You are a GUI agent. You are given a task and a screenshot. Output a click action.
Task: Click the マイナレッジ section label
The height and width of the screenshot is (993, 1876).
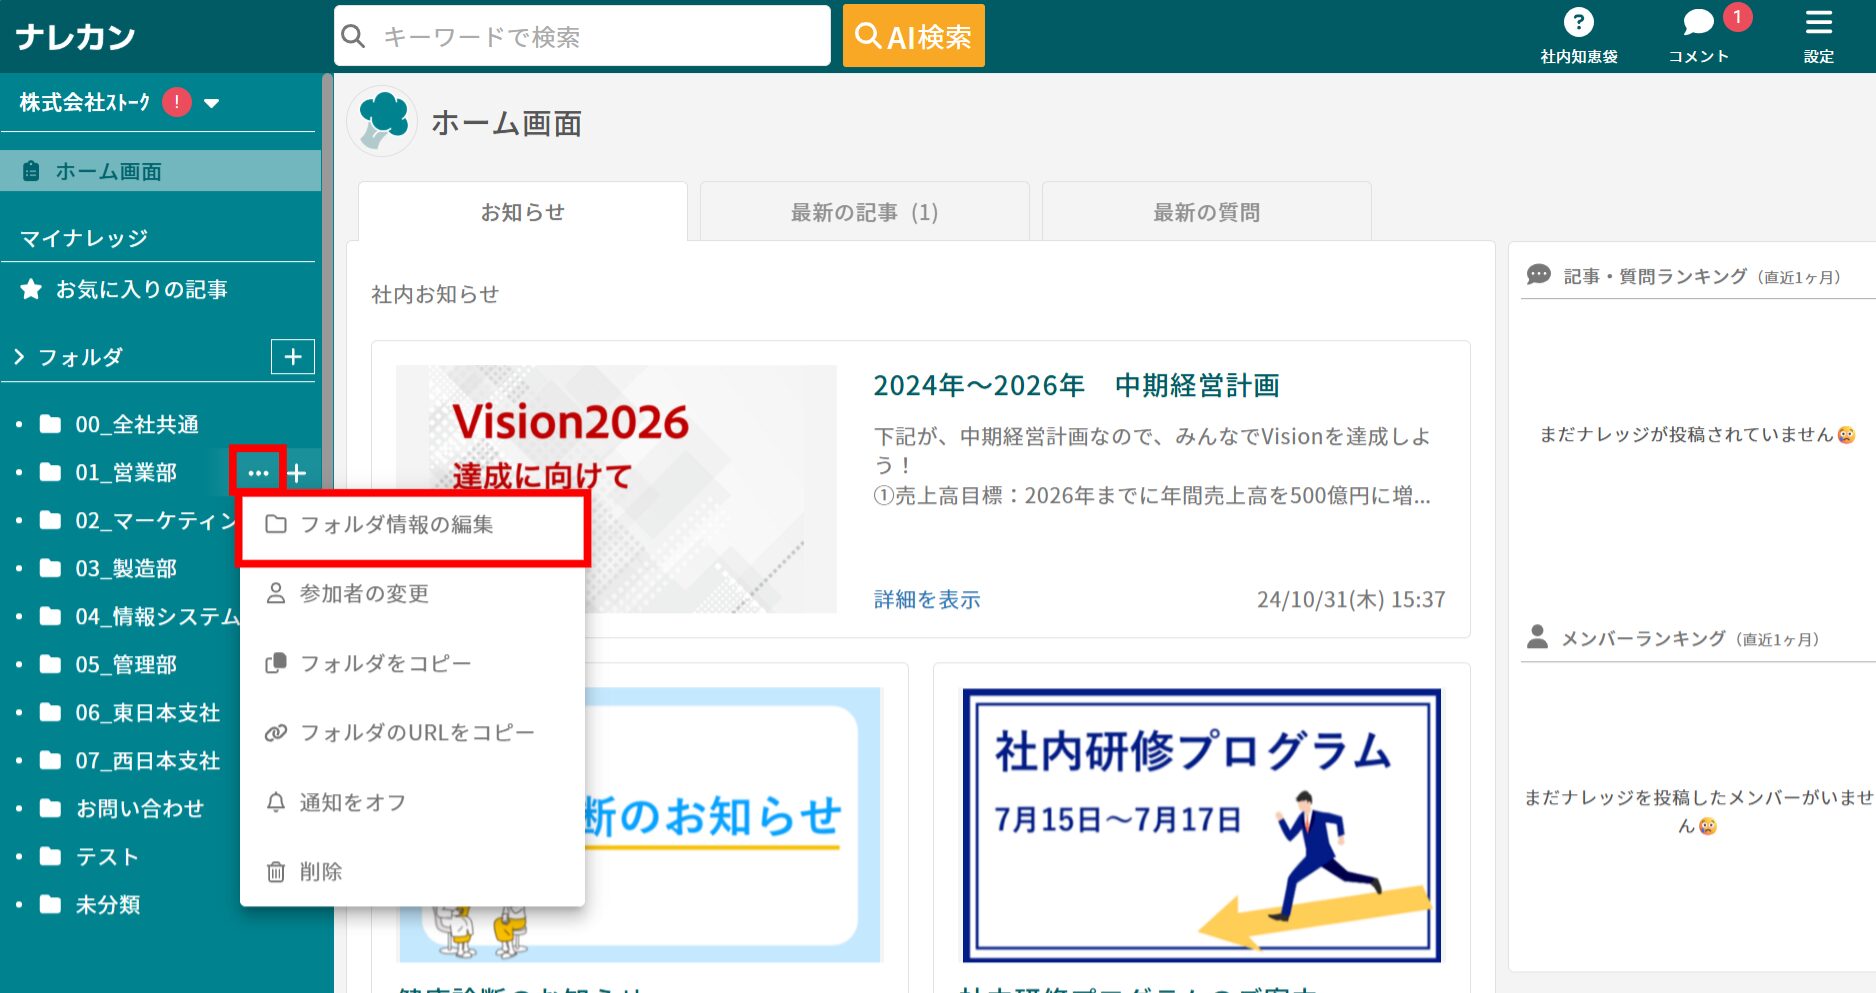(84, 238)
